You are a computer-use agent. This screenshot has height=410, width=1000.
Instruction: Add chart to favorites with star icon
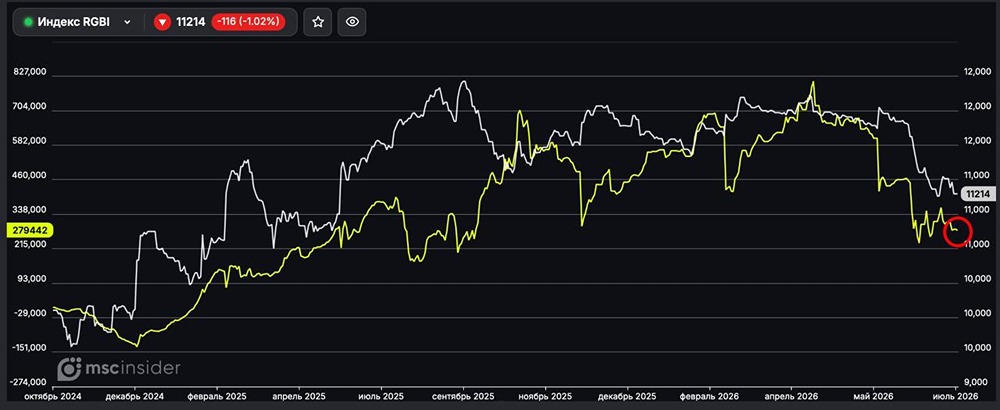click(x=318, y=22)
